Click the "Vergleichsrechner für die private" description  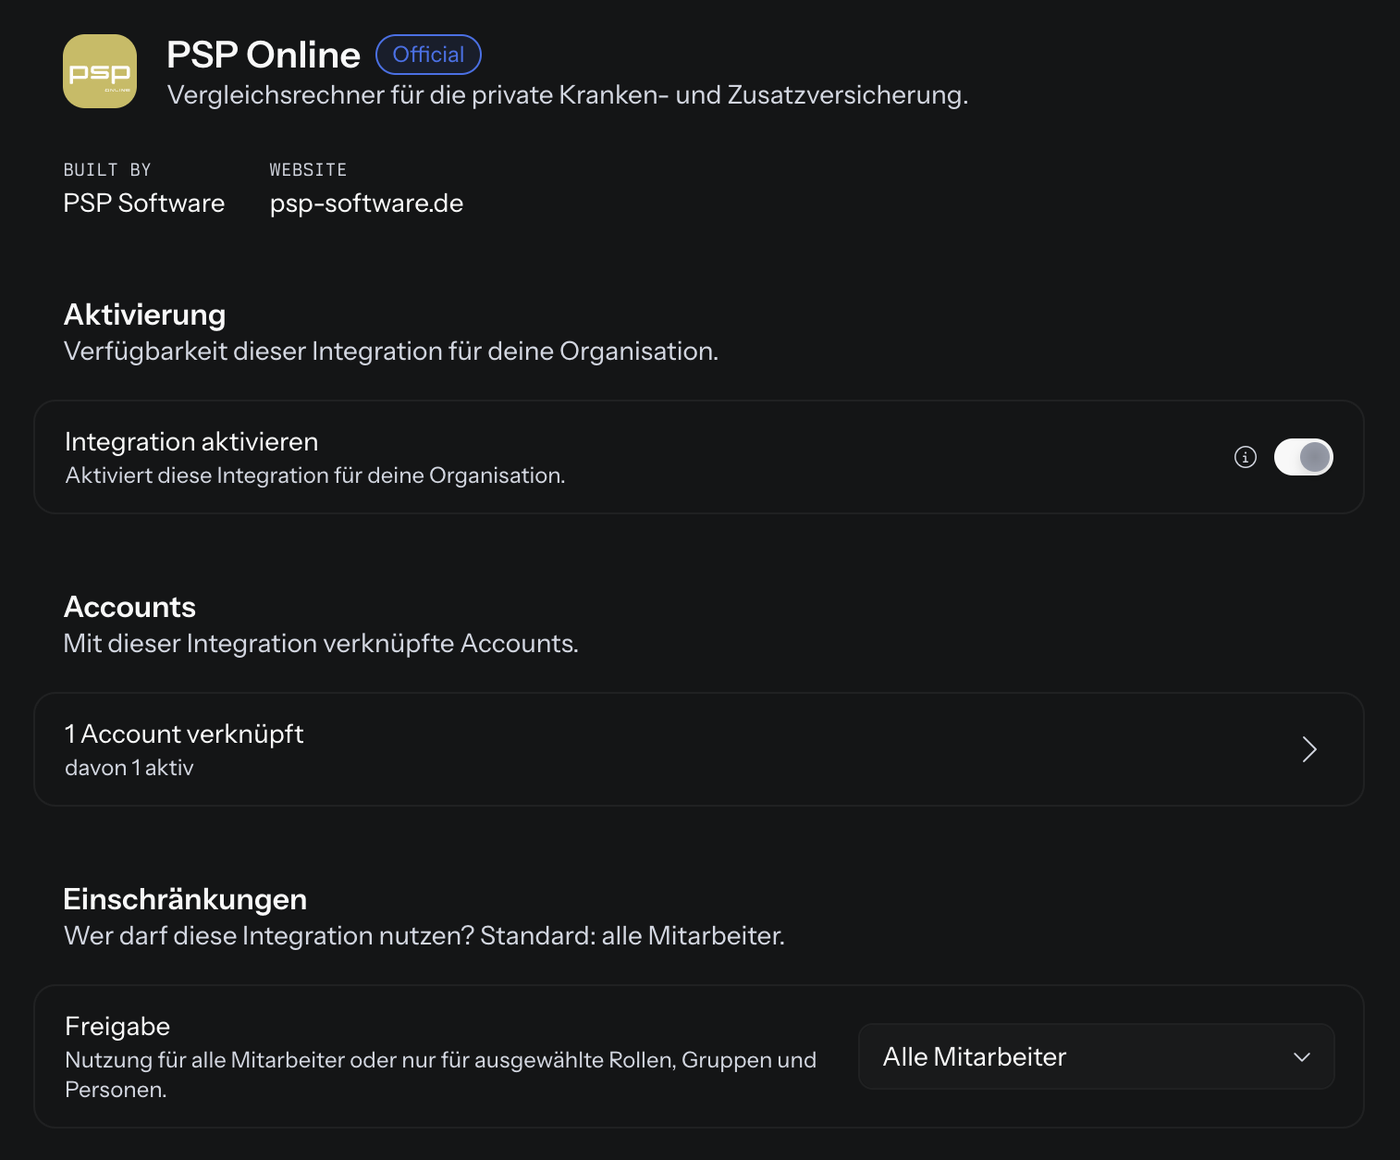point(567,95)
